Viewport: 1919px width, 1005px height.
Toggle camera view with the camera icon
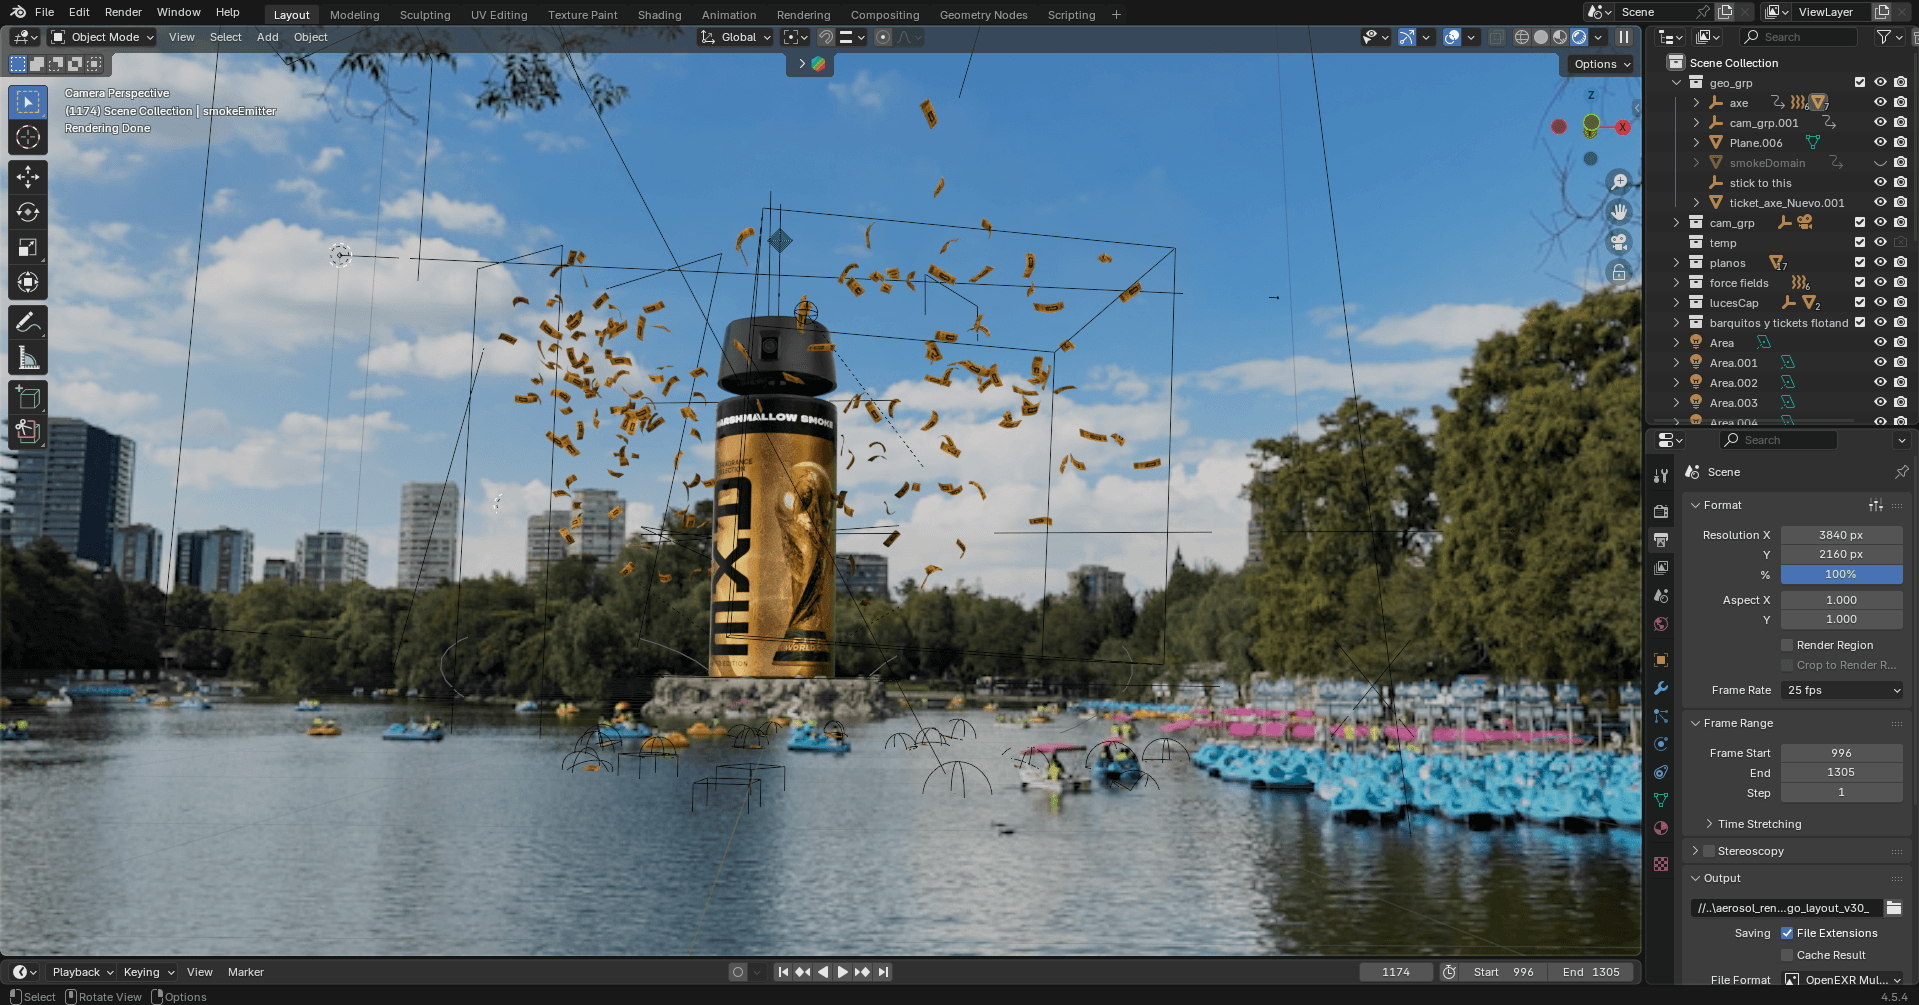point(1618,242)
